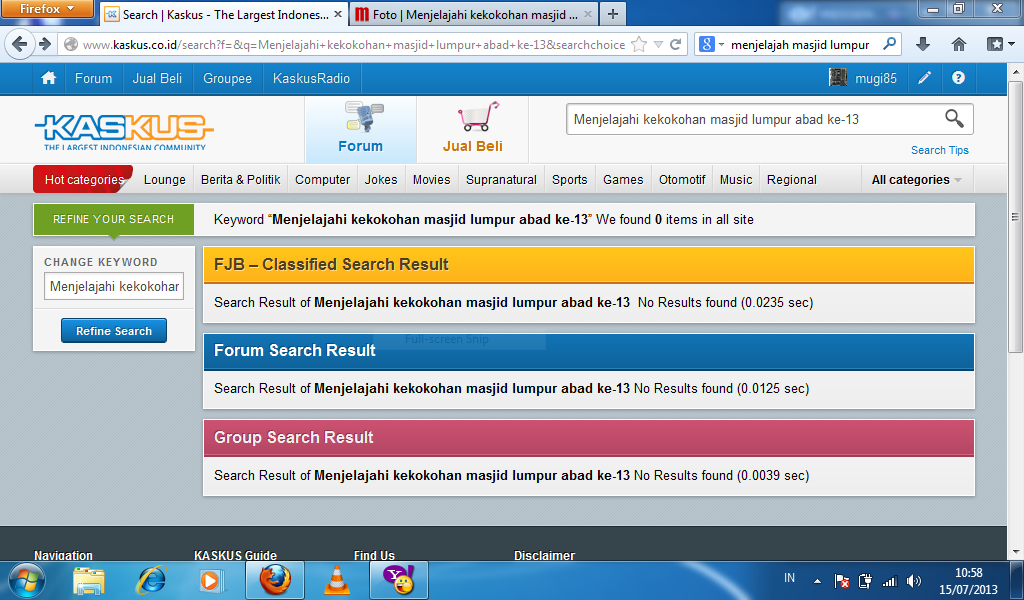Click the Google search magnifier icon

coord(889,44)
